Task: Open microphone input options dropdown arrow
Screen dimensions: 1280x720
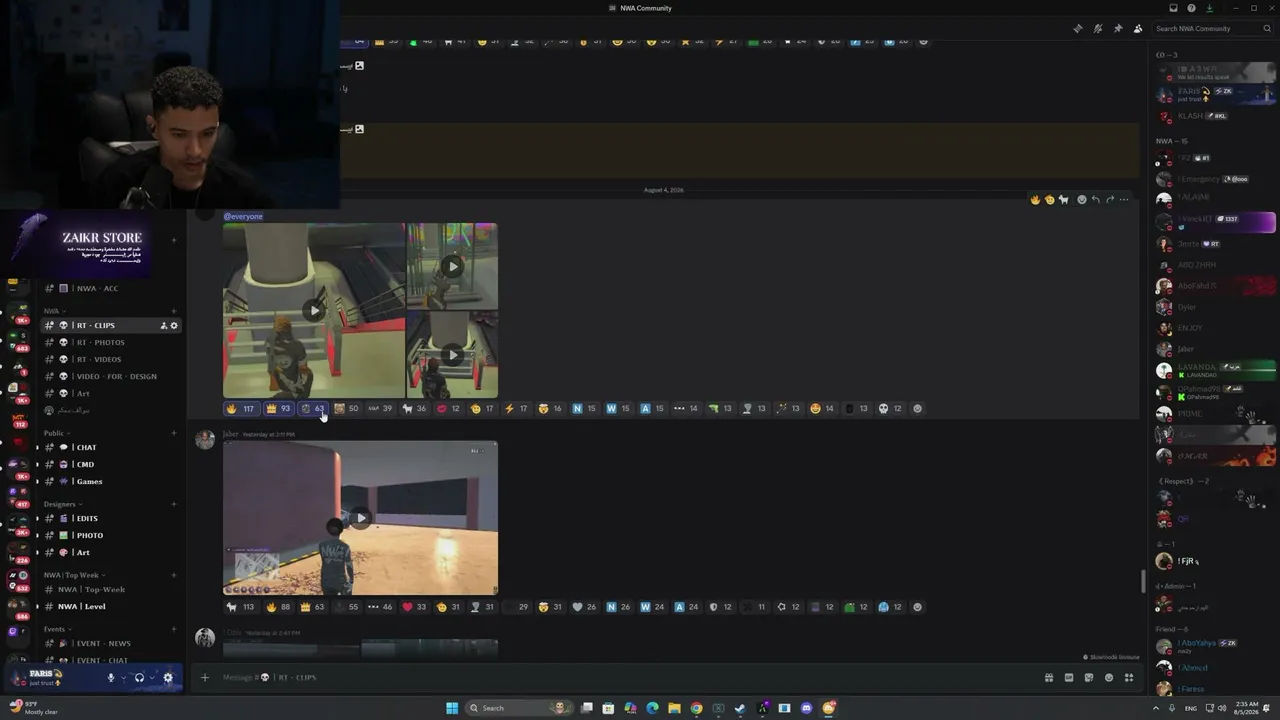Action: tap(123, 678)
